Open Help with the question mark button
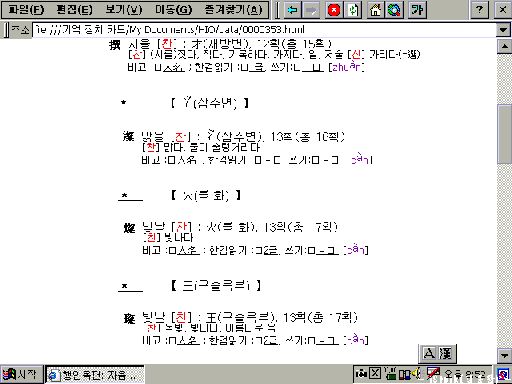Image resolution: width=512 pixels, height=384 pixels. pos(479,10)
